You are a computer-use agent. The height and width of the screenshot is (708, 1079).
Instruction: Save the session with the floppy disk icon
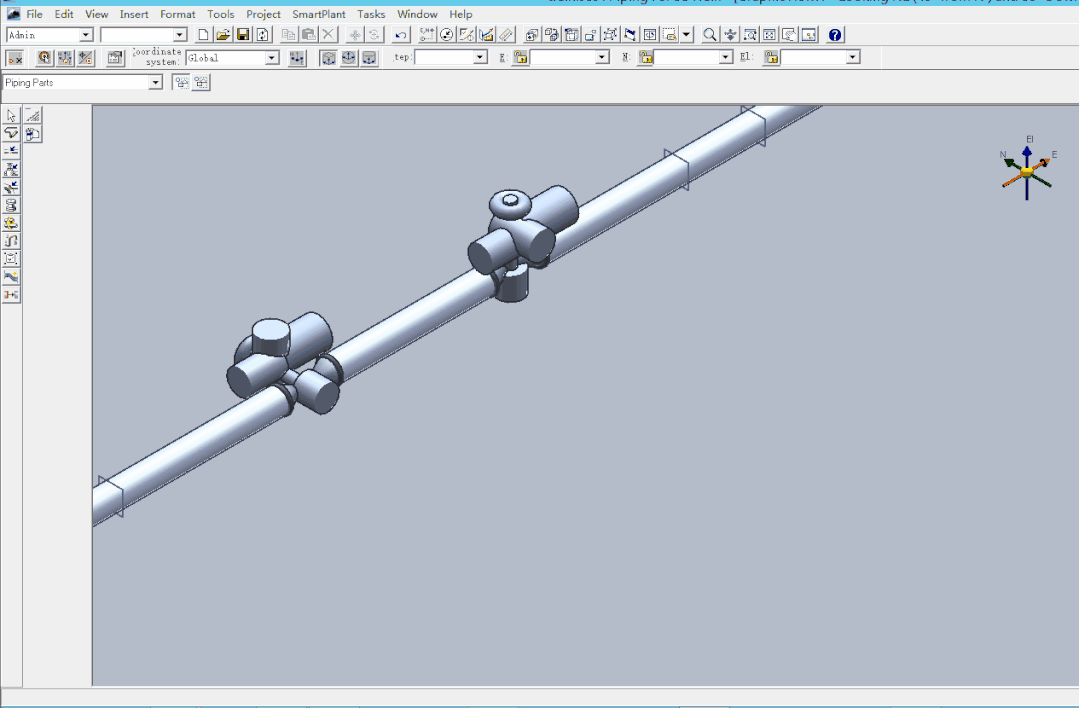tap(243, 34)
